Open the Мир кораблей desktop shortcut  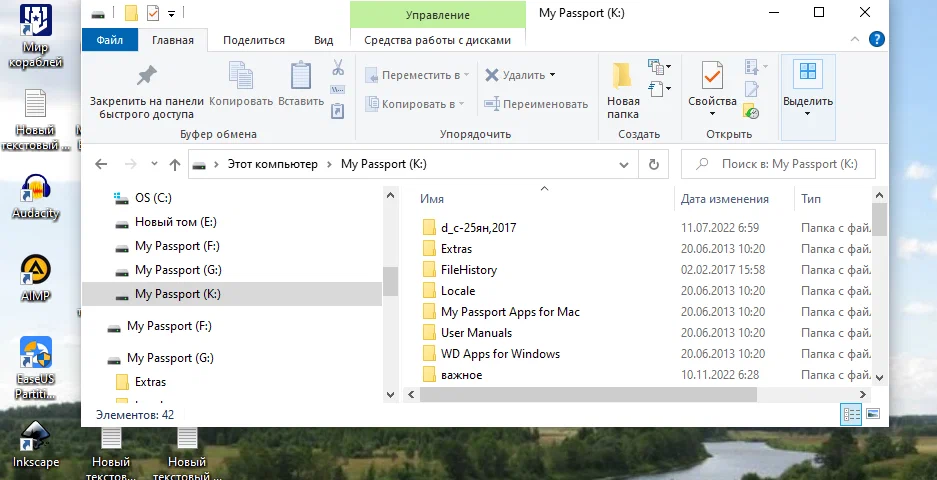[x=35, y=36]
